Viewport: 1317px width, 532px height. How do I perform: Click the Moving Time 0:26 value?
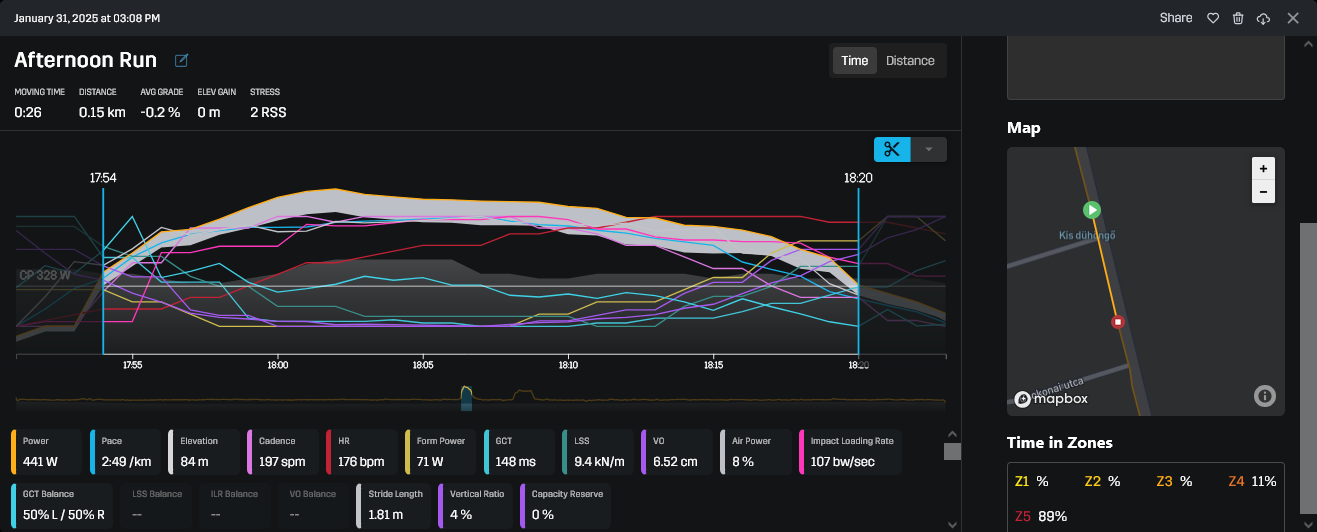pos(26,112)
